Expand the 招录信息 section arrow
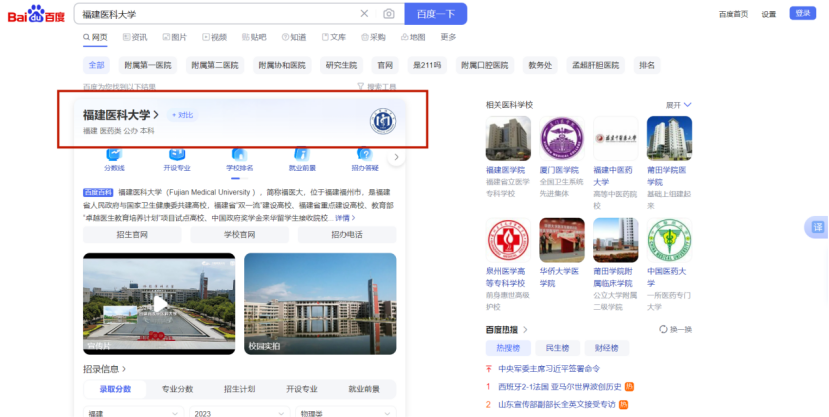 (x=124, y=369)
